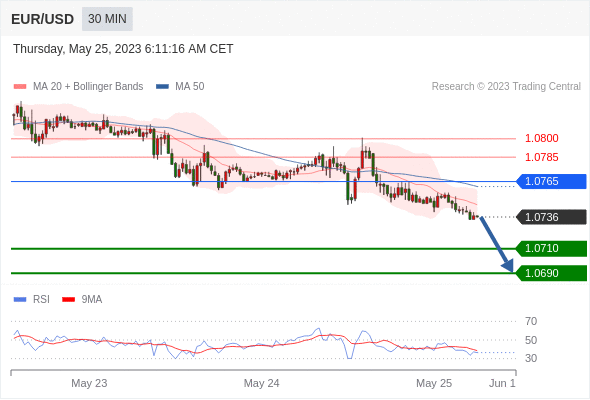Click the Jun 1 date axis label
The height and width of the screenshot is (400, 590).
point(502,383)
